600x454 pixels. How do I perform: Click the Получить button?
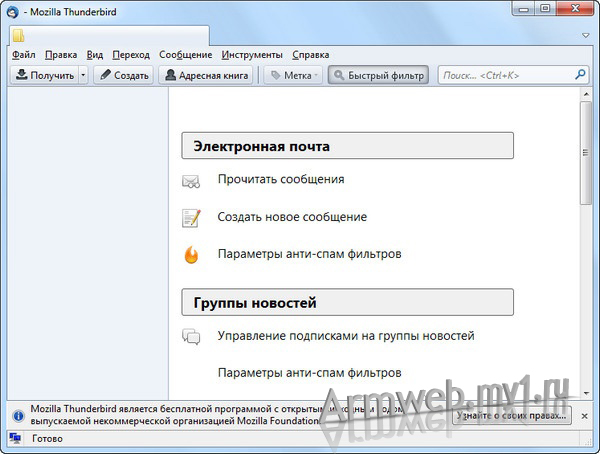(x=44, y=75)
